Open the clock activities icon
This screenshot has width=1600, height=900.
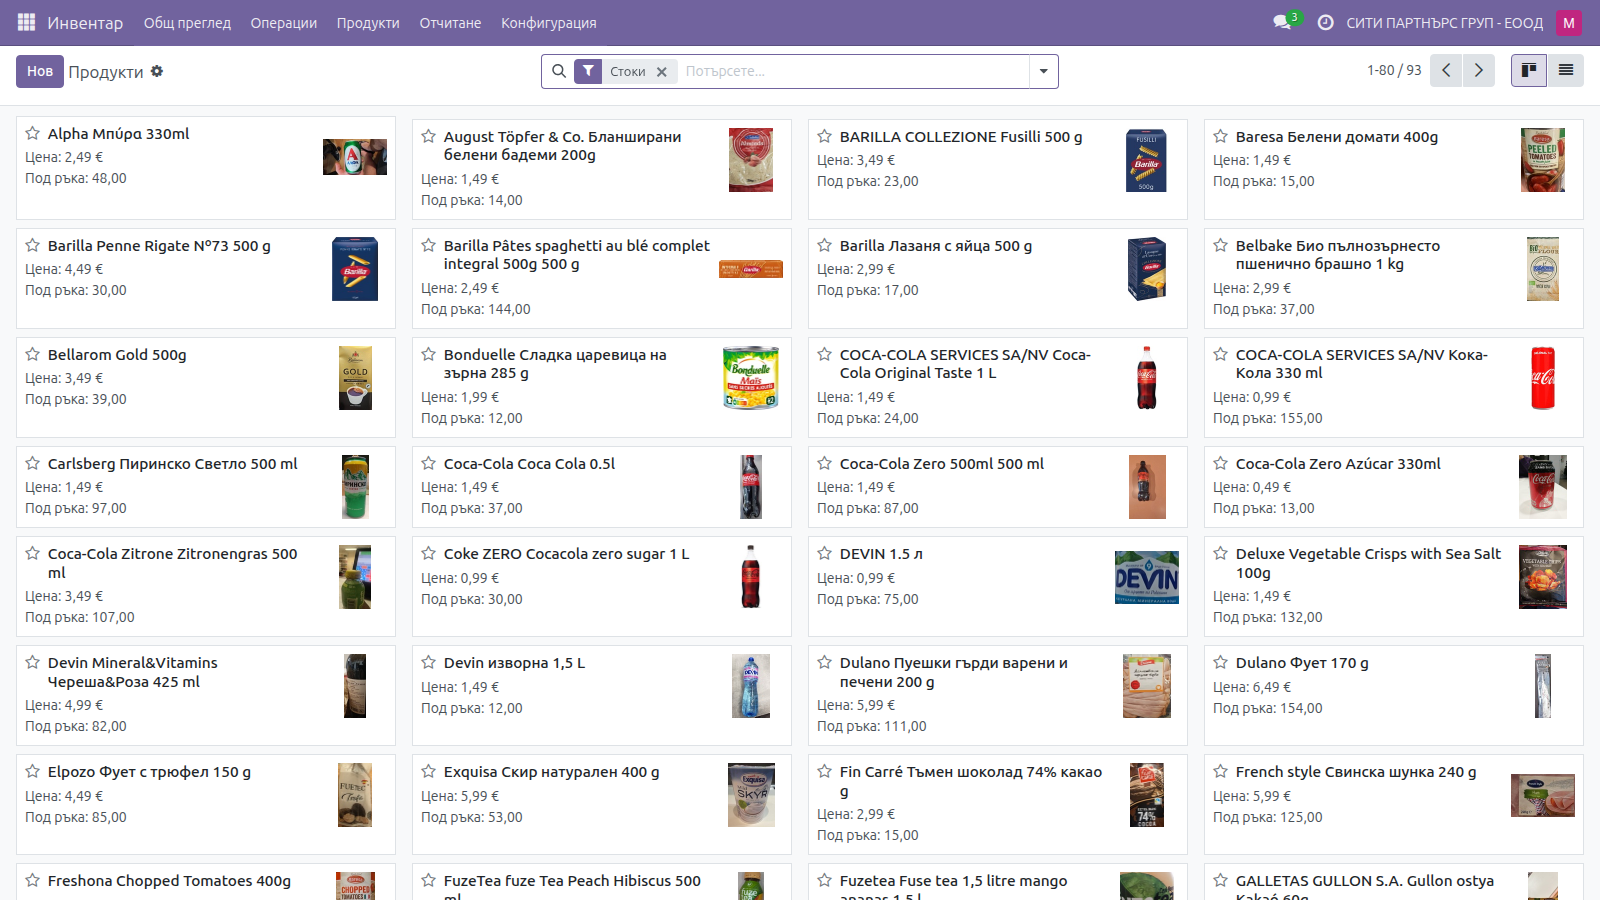point(1325,22)
